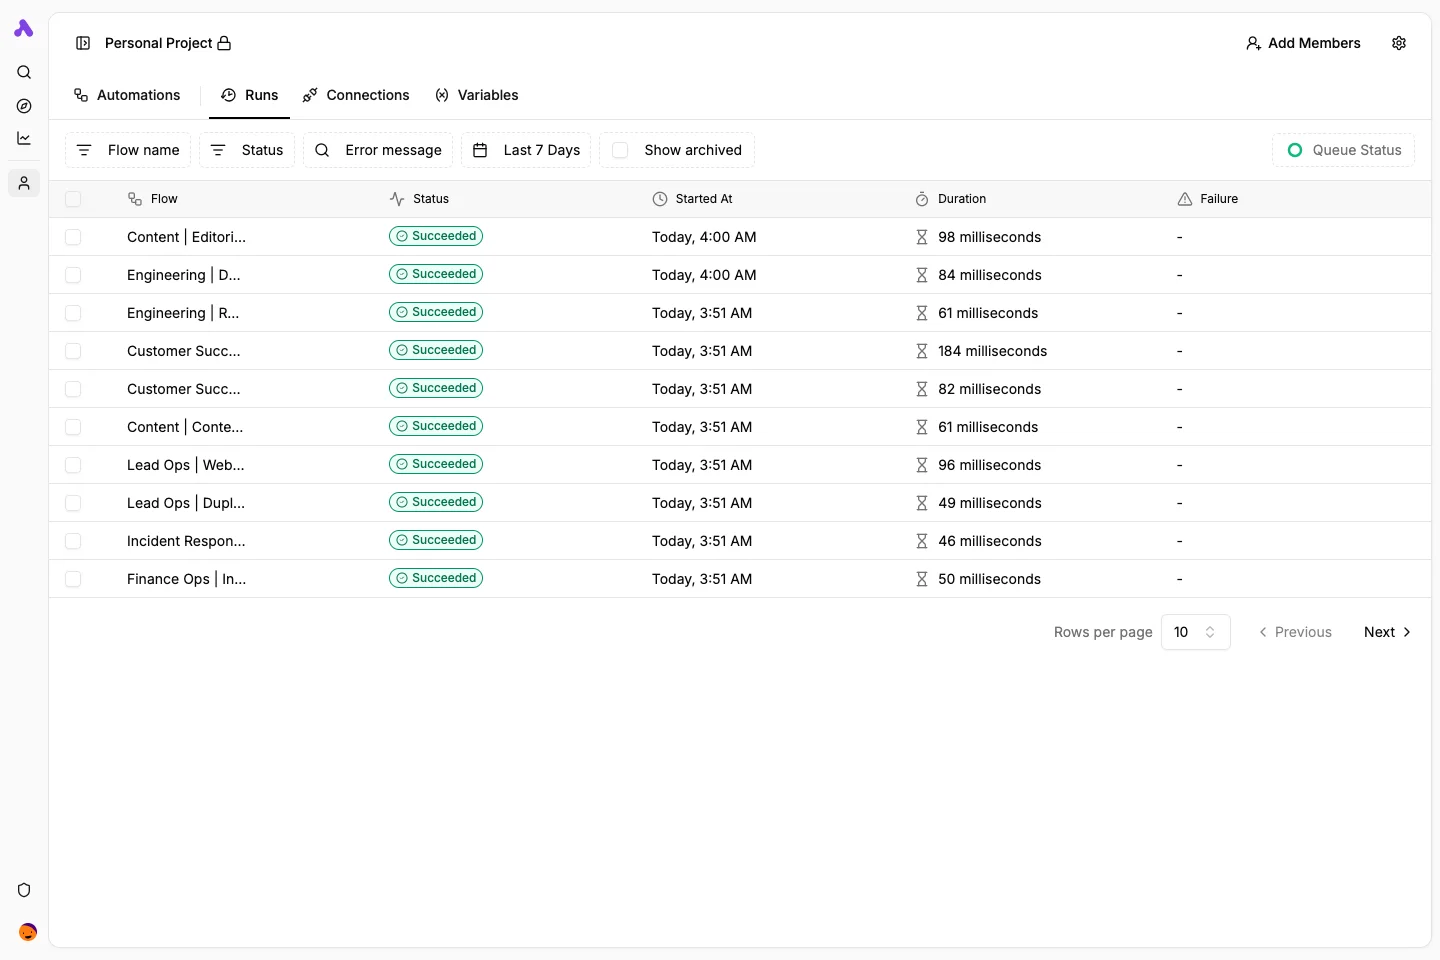Select the Engineering | R... row checkbox
Image resolution: width=1440 pixels, height=960 pixels.
[73, 313]
